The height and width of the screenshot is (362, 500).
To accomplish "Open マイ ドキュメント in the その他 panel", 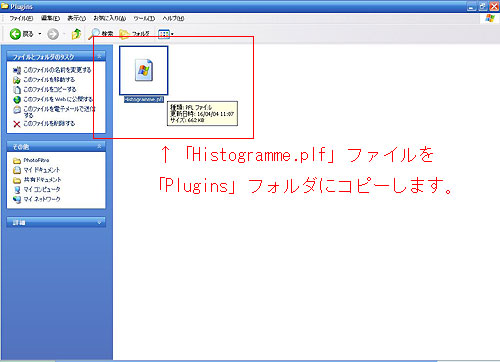I will (x=42, y=170).
